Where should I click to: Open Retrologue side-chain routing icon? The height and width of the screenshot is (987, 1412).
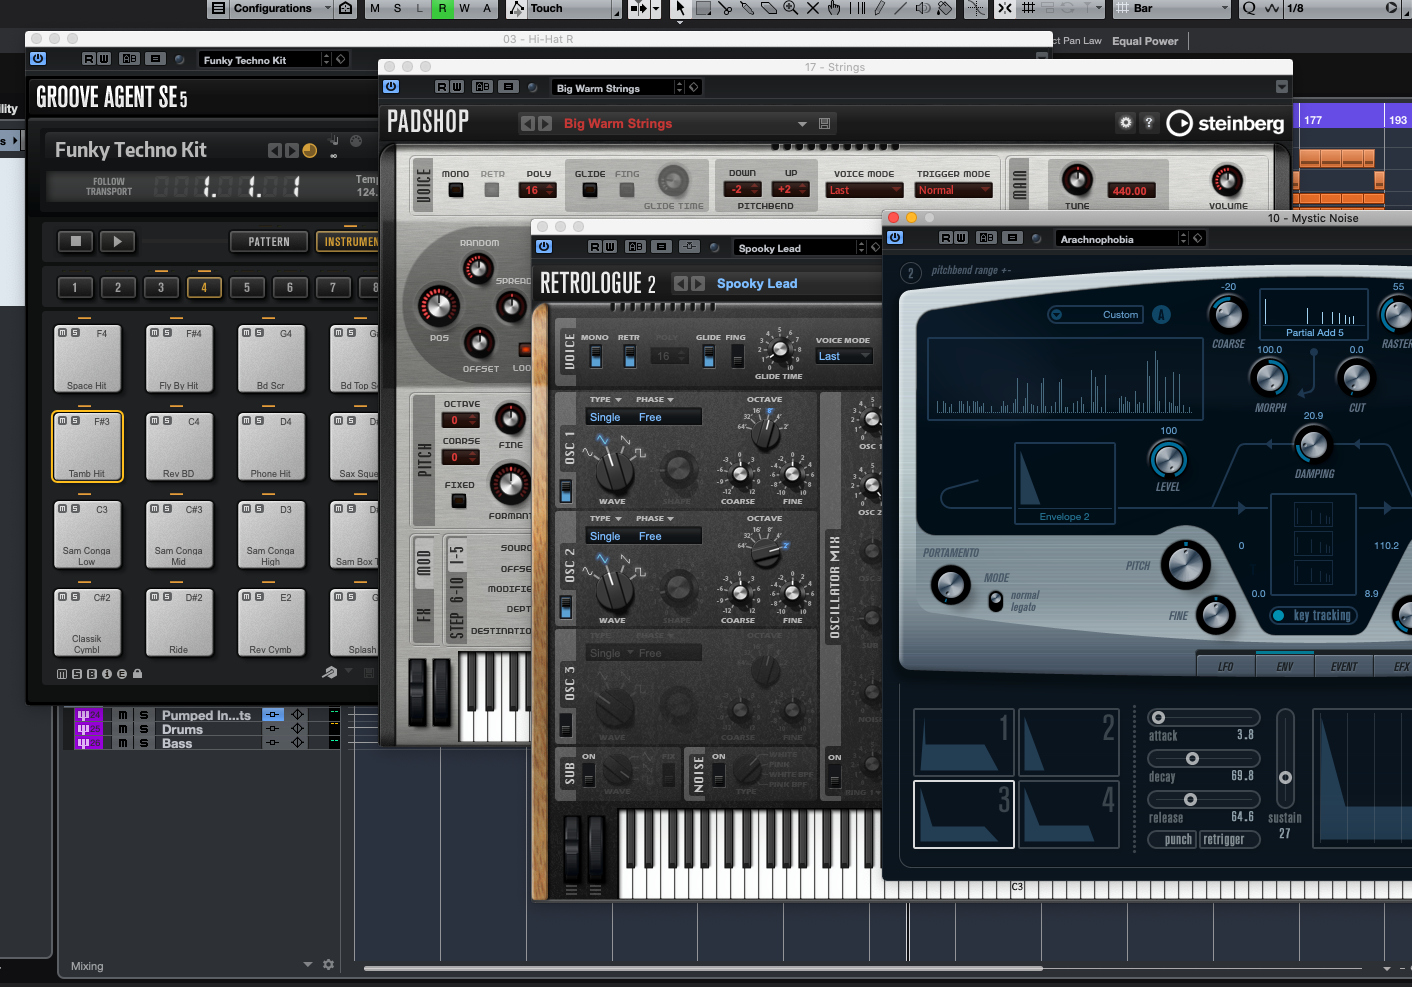pos(689,247)
